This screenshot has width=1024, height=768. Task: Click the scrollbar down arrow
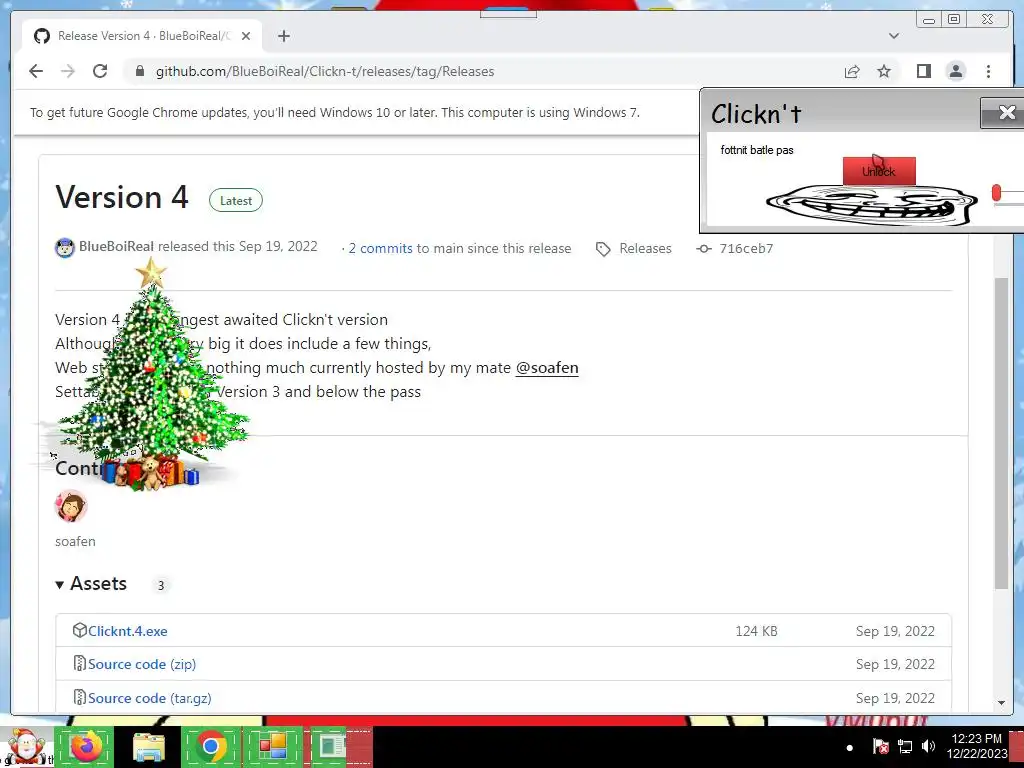click(x=1001, y=703)
